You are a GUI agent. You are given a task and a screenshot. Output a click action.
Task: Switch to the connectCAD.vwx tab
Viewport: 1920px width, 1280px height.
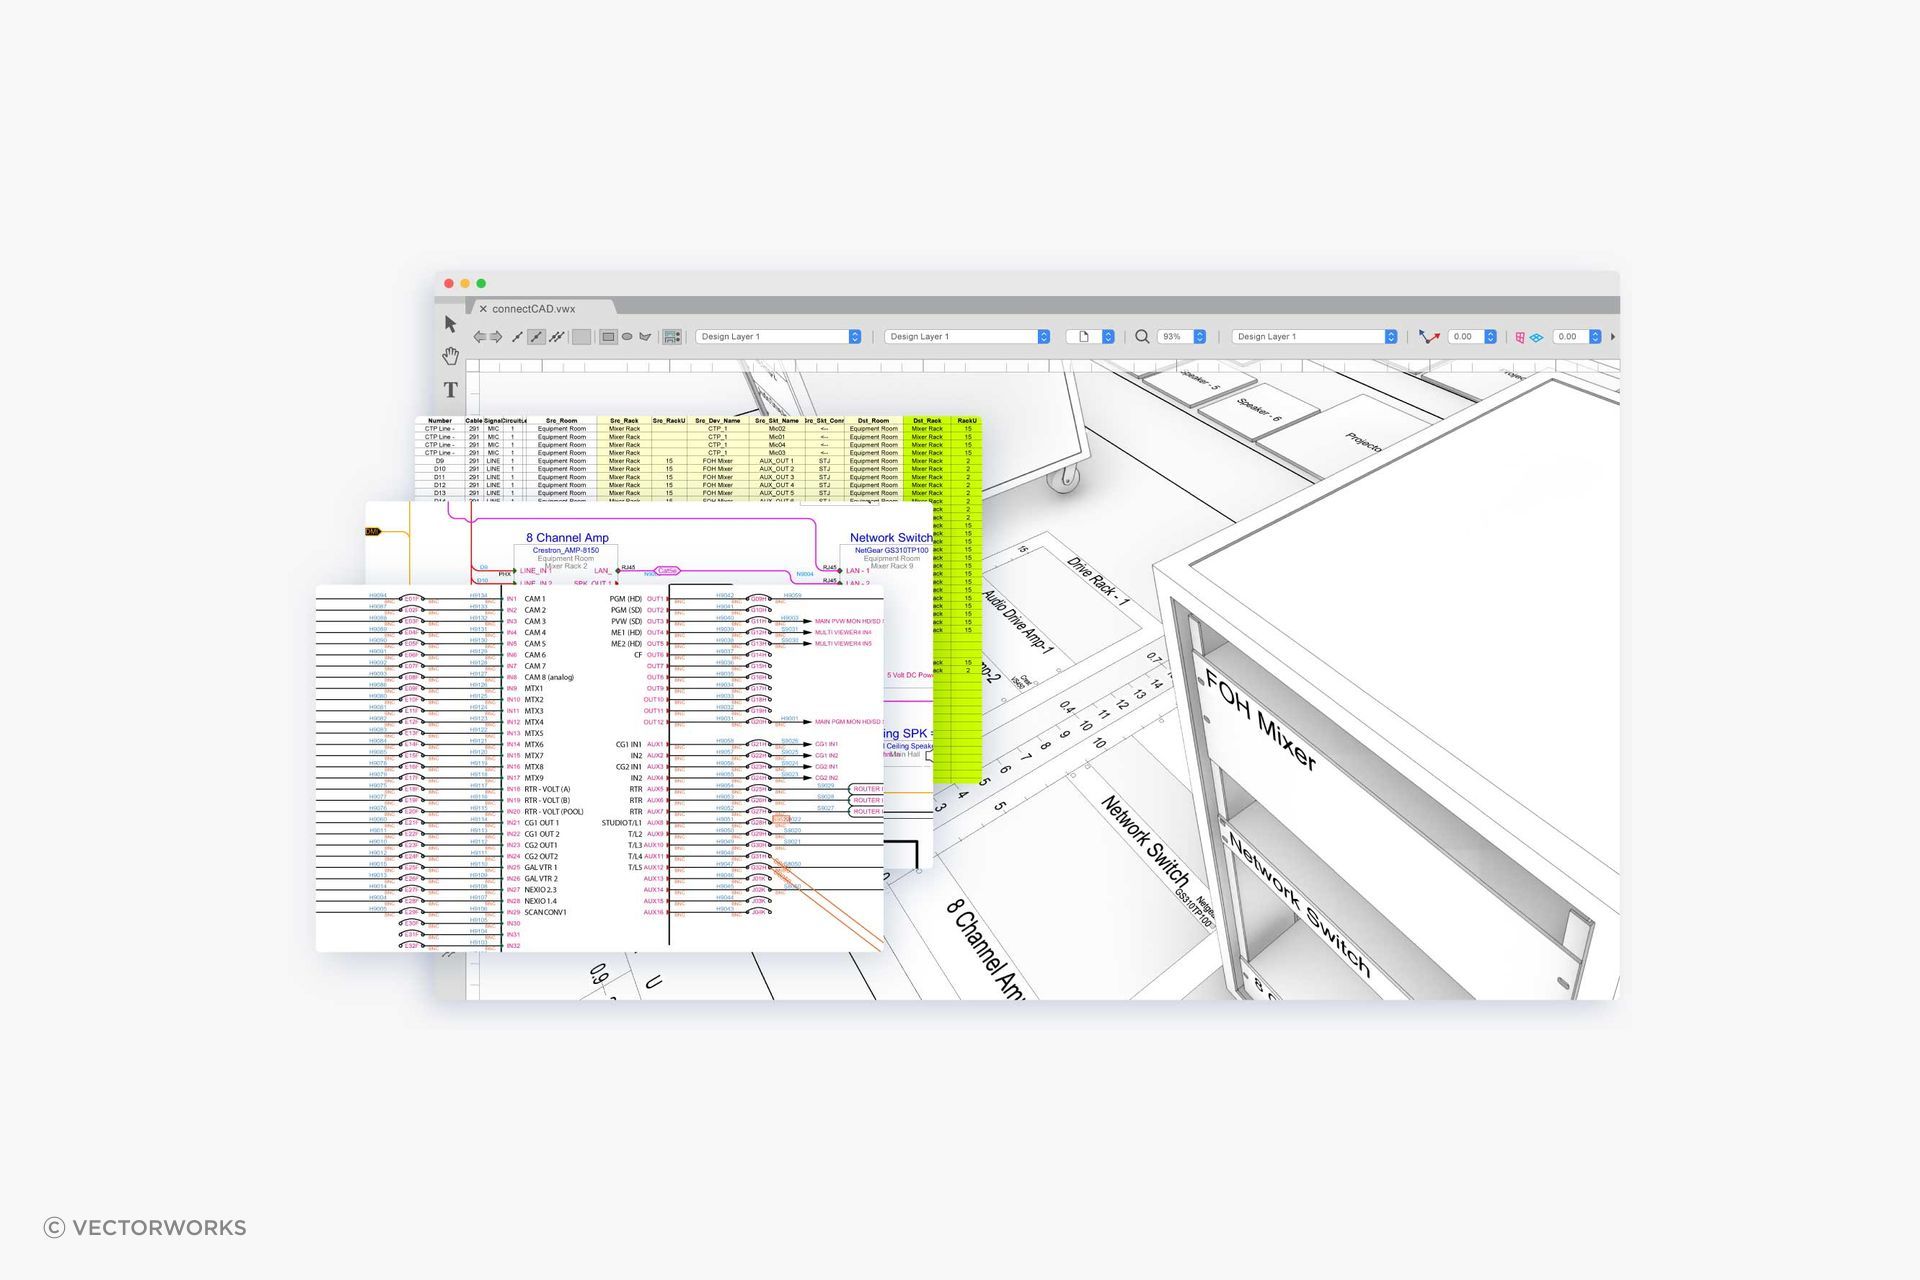[534, 309]
